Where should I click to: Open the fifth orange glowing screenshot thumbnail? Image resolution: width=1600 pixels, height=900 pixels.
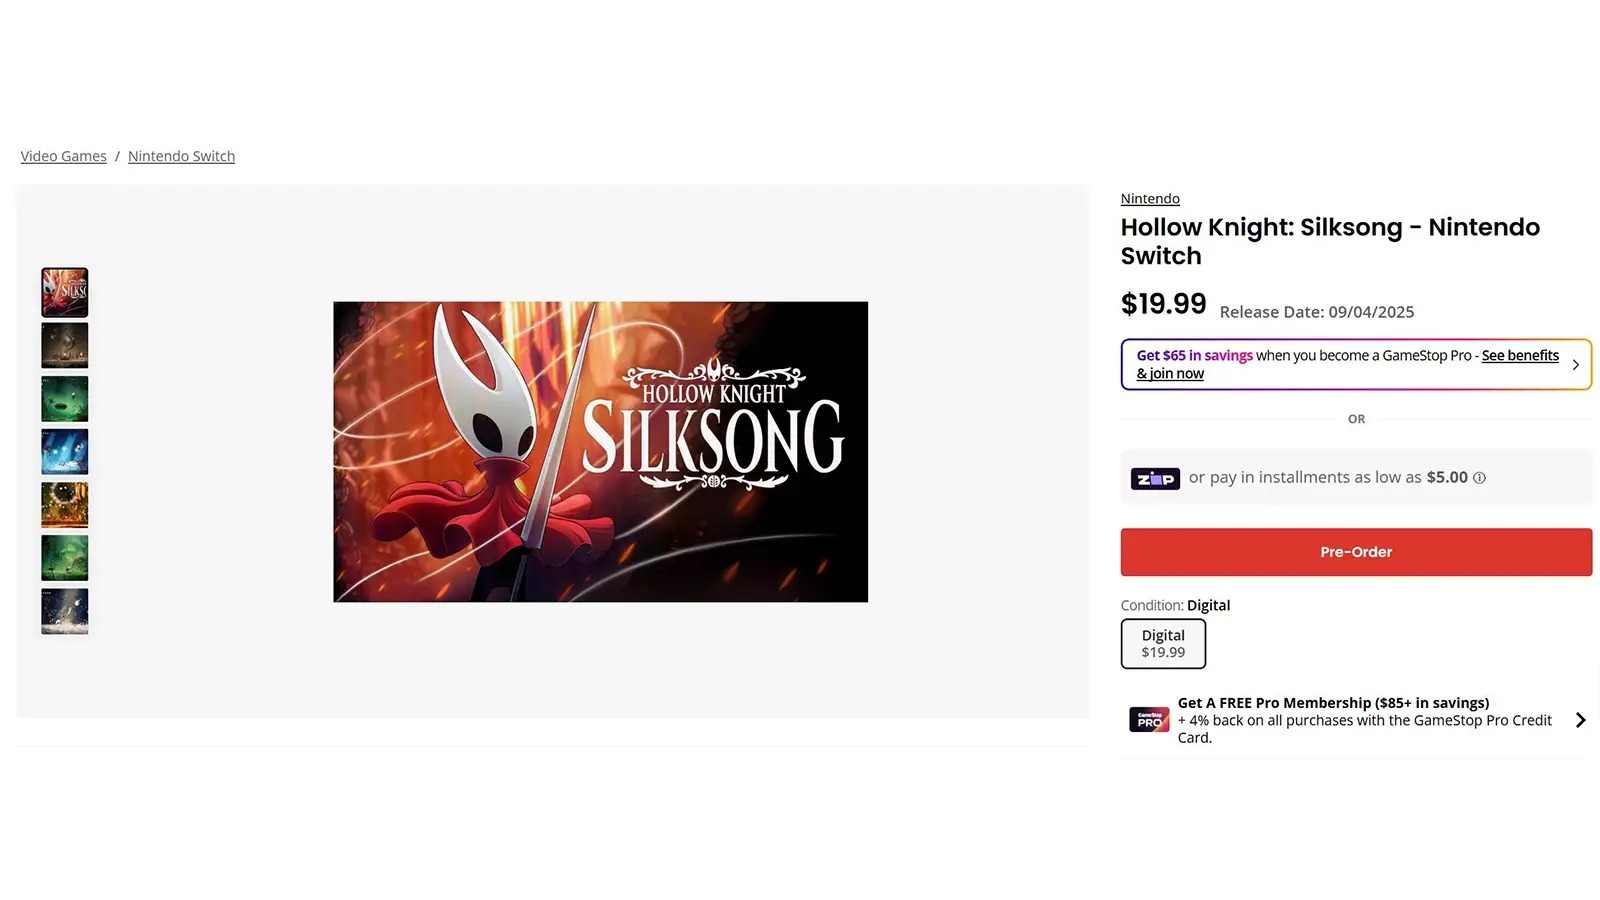click(65, 505)
